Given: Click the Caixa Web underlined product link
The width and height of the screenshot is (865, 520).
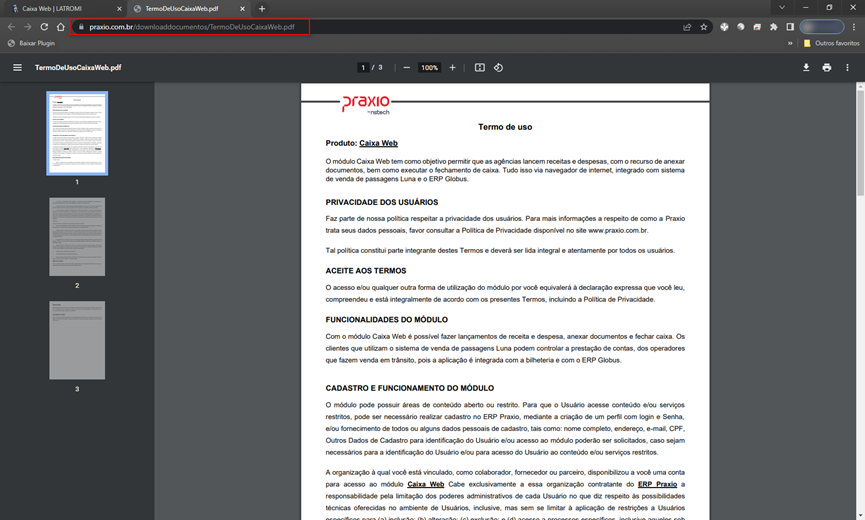Looking at the screenshot, I should click(x=378, y=143).
